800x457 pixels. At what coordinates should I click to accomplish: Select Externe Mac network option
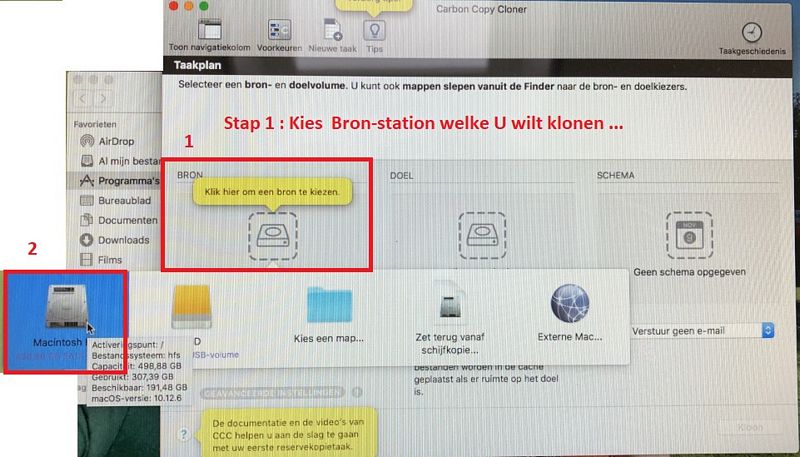[569, 313]
